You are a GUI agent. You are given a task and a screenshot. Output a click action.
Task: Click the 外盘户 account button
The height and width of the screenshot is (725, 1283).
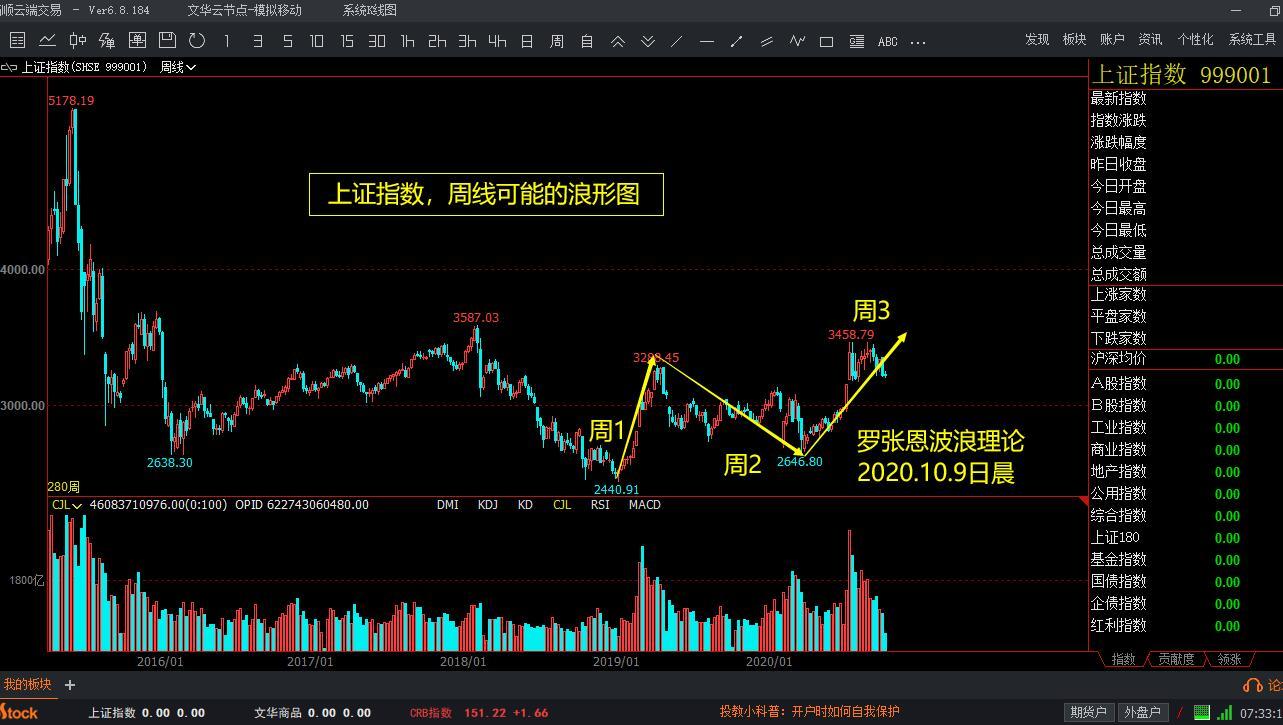[x=1141, y=712]
